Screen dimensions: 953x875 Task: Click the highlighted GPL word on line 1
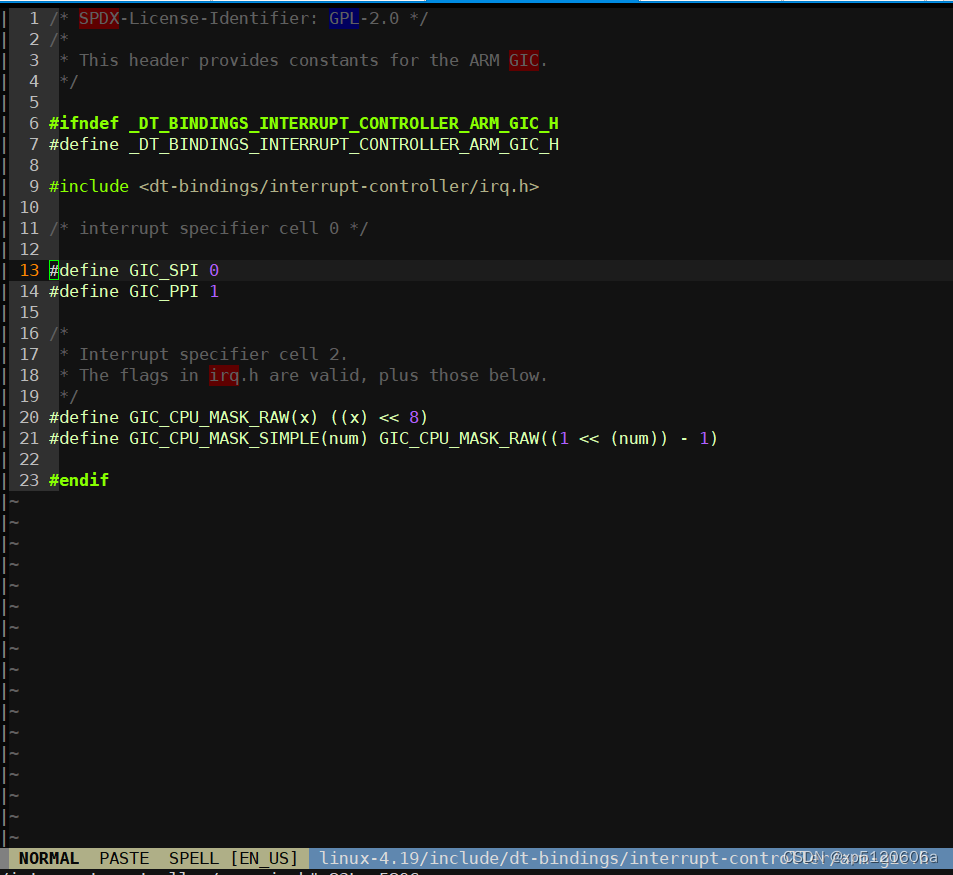[344, 18]
